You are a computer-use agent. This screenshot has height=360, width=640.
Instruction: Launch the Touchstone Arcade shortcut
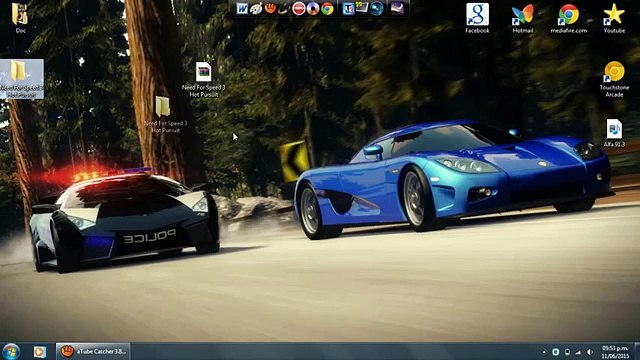click(614, 79)
